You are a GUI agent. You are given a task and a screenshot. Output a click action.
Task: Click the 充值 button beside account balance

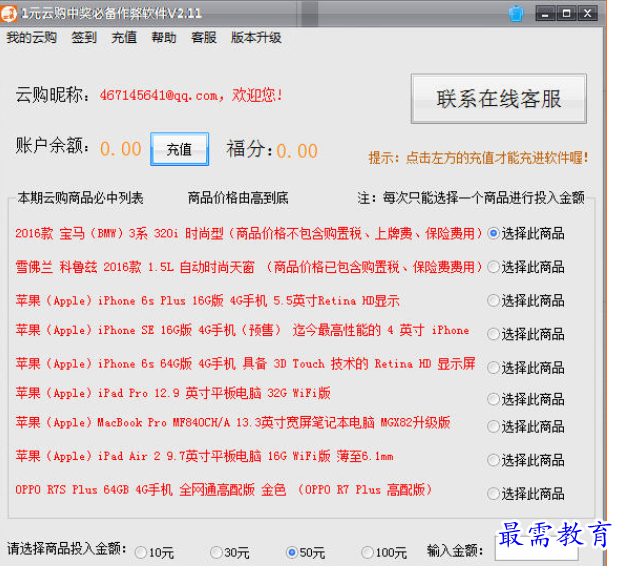pyautogui.click(x=180, y=149)
